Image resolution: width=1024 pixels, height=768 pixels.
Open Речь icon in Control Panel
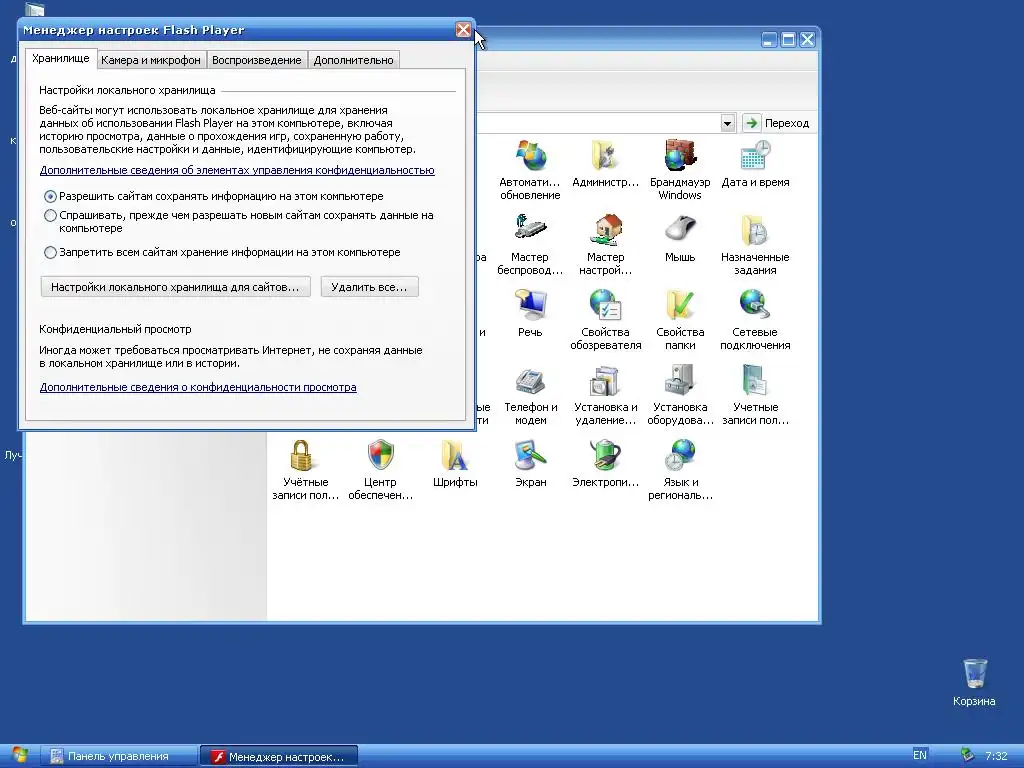coord(530,304)
